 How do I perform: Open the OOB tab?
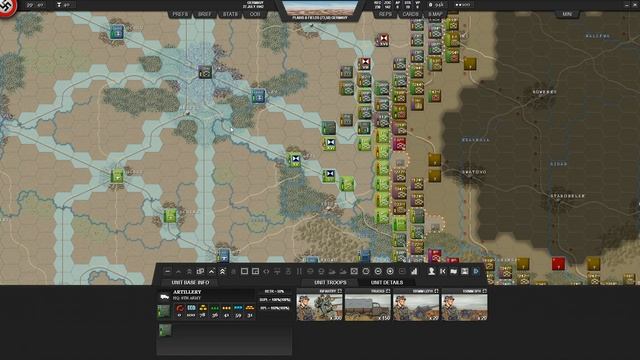click(x=255, y=14)
